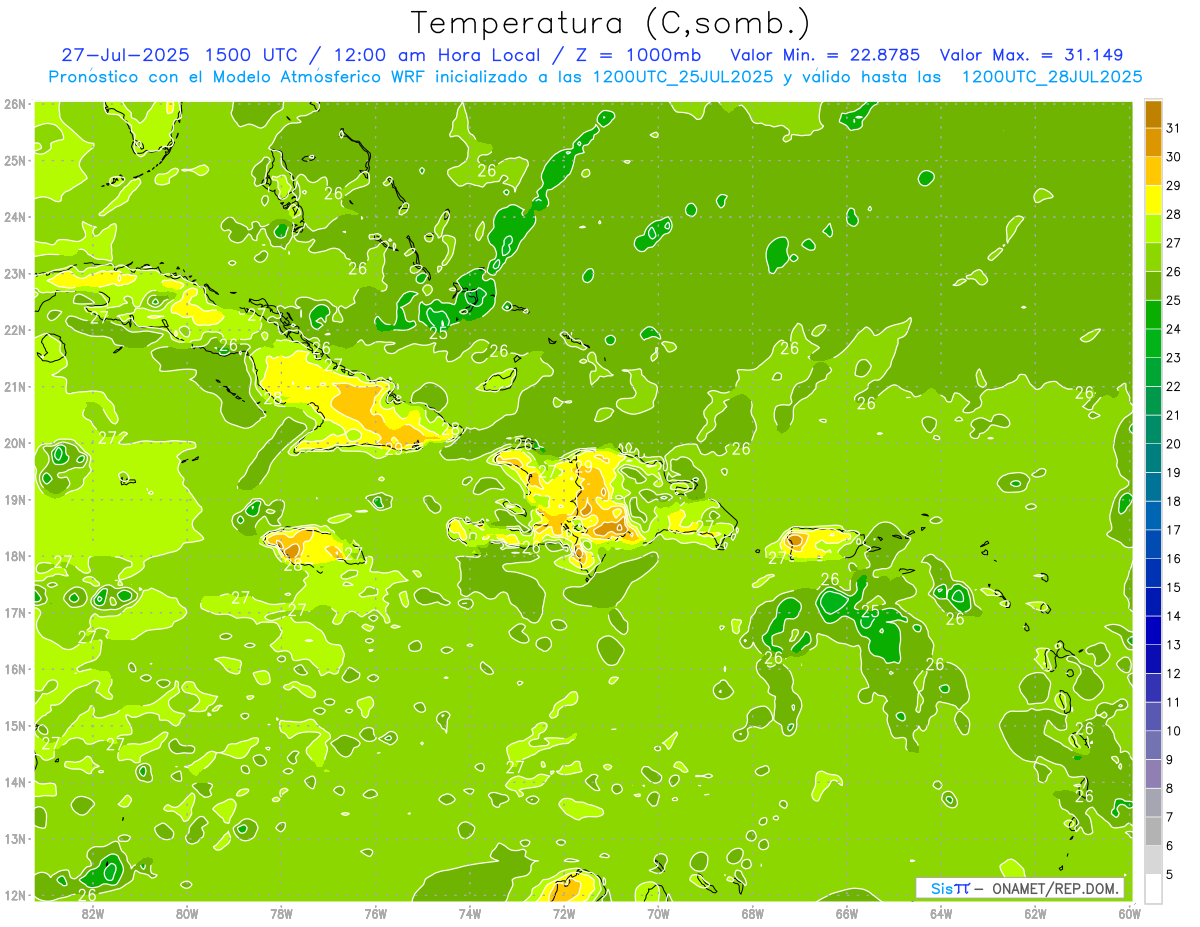
Task: Click the number 12 on the color scale
Action: click(x=1174, y=673)
